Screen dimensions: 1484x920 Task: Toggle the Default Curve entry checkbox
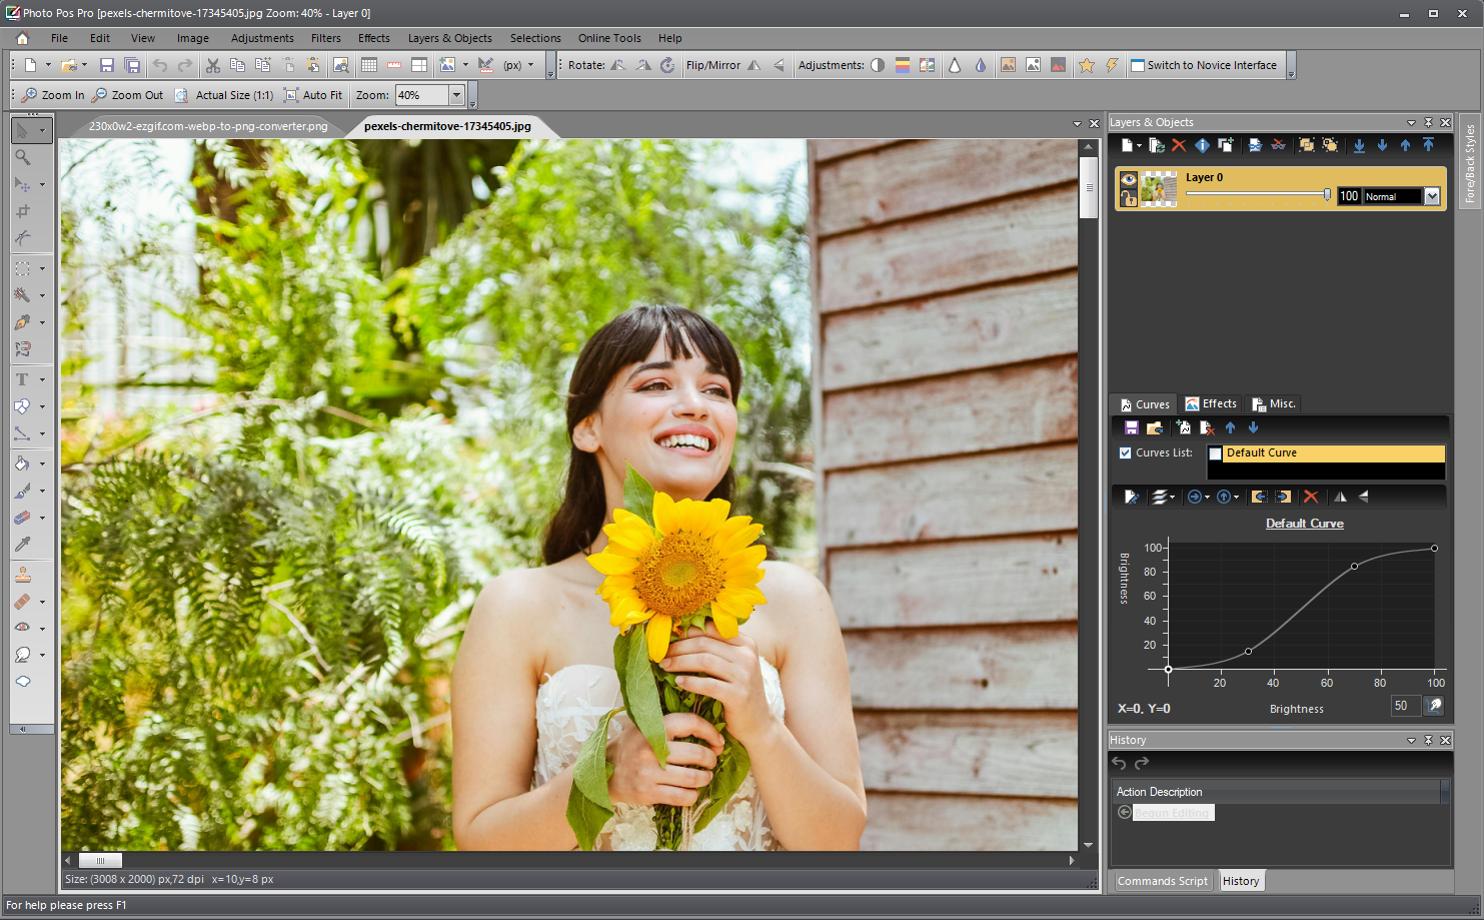pos(1215,453)
